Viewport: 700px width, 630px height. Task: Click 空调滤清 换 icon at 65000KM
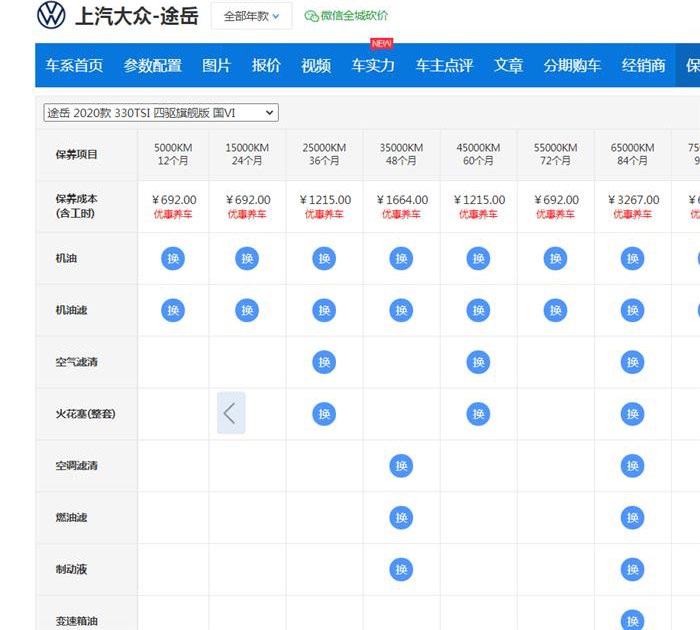(x=633, y=466)
